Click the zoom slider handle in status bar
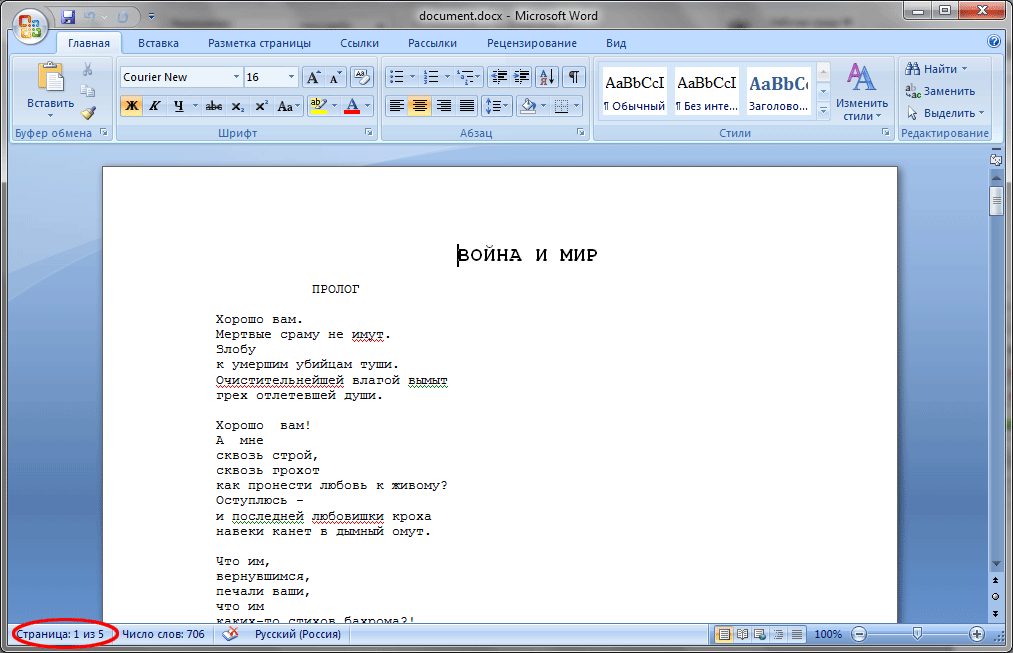This screenshot has width=1013, height=653. coord(917,634)
